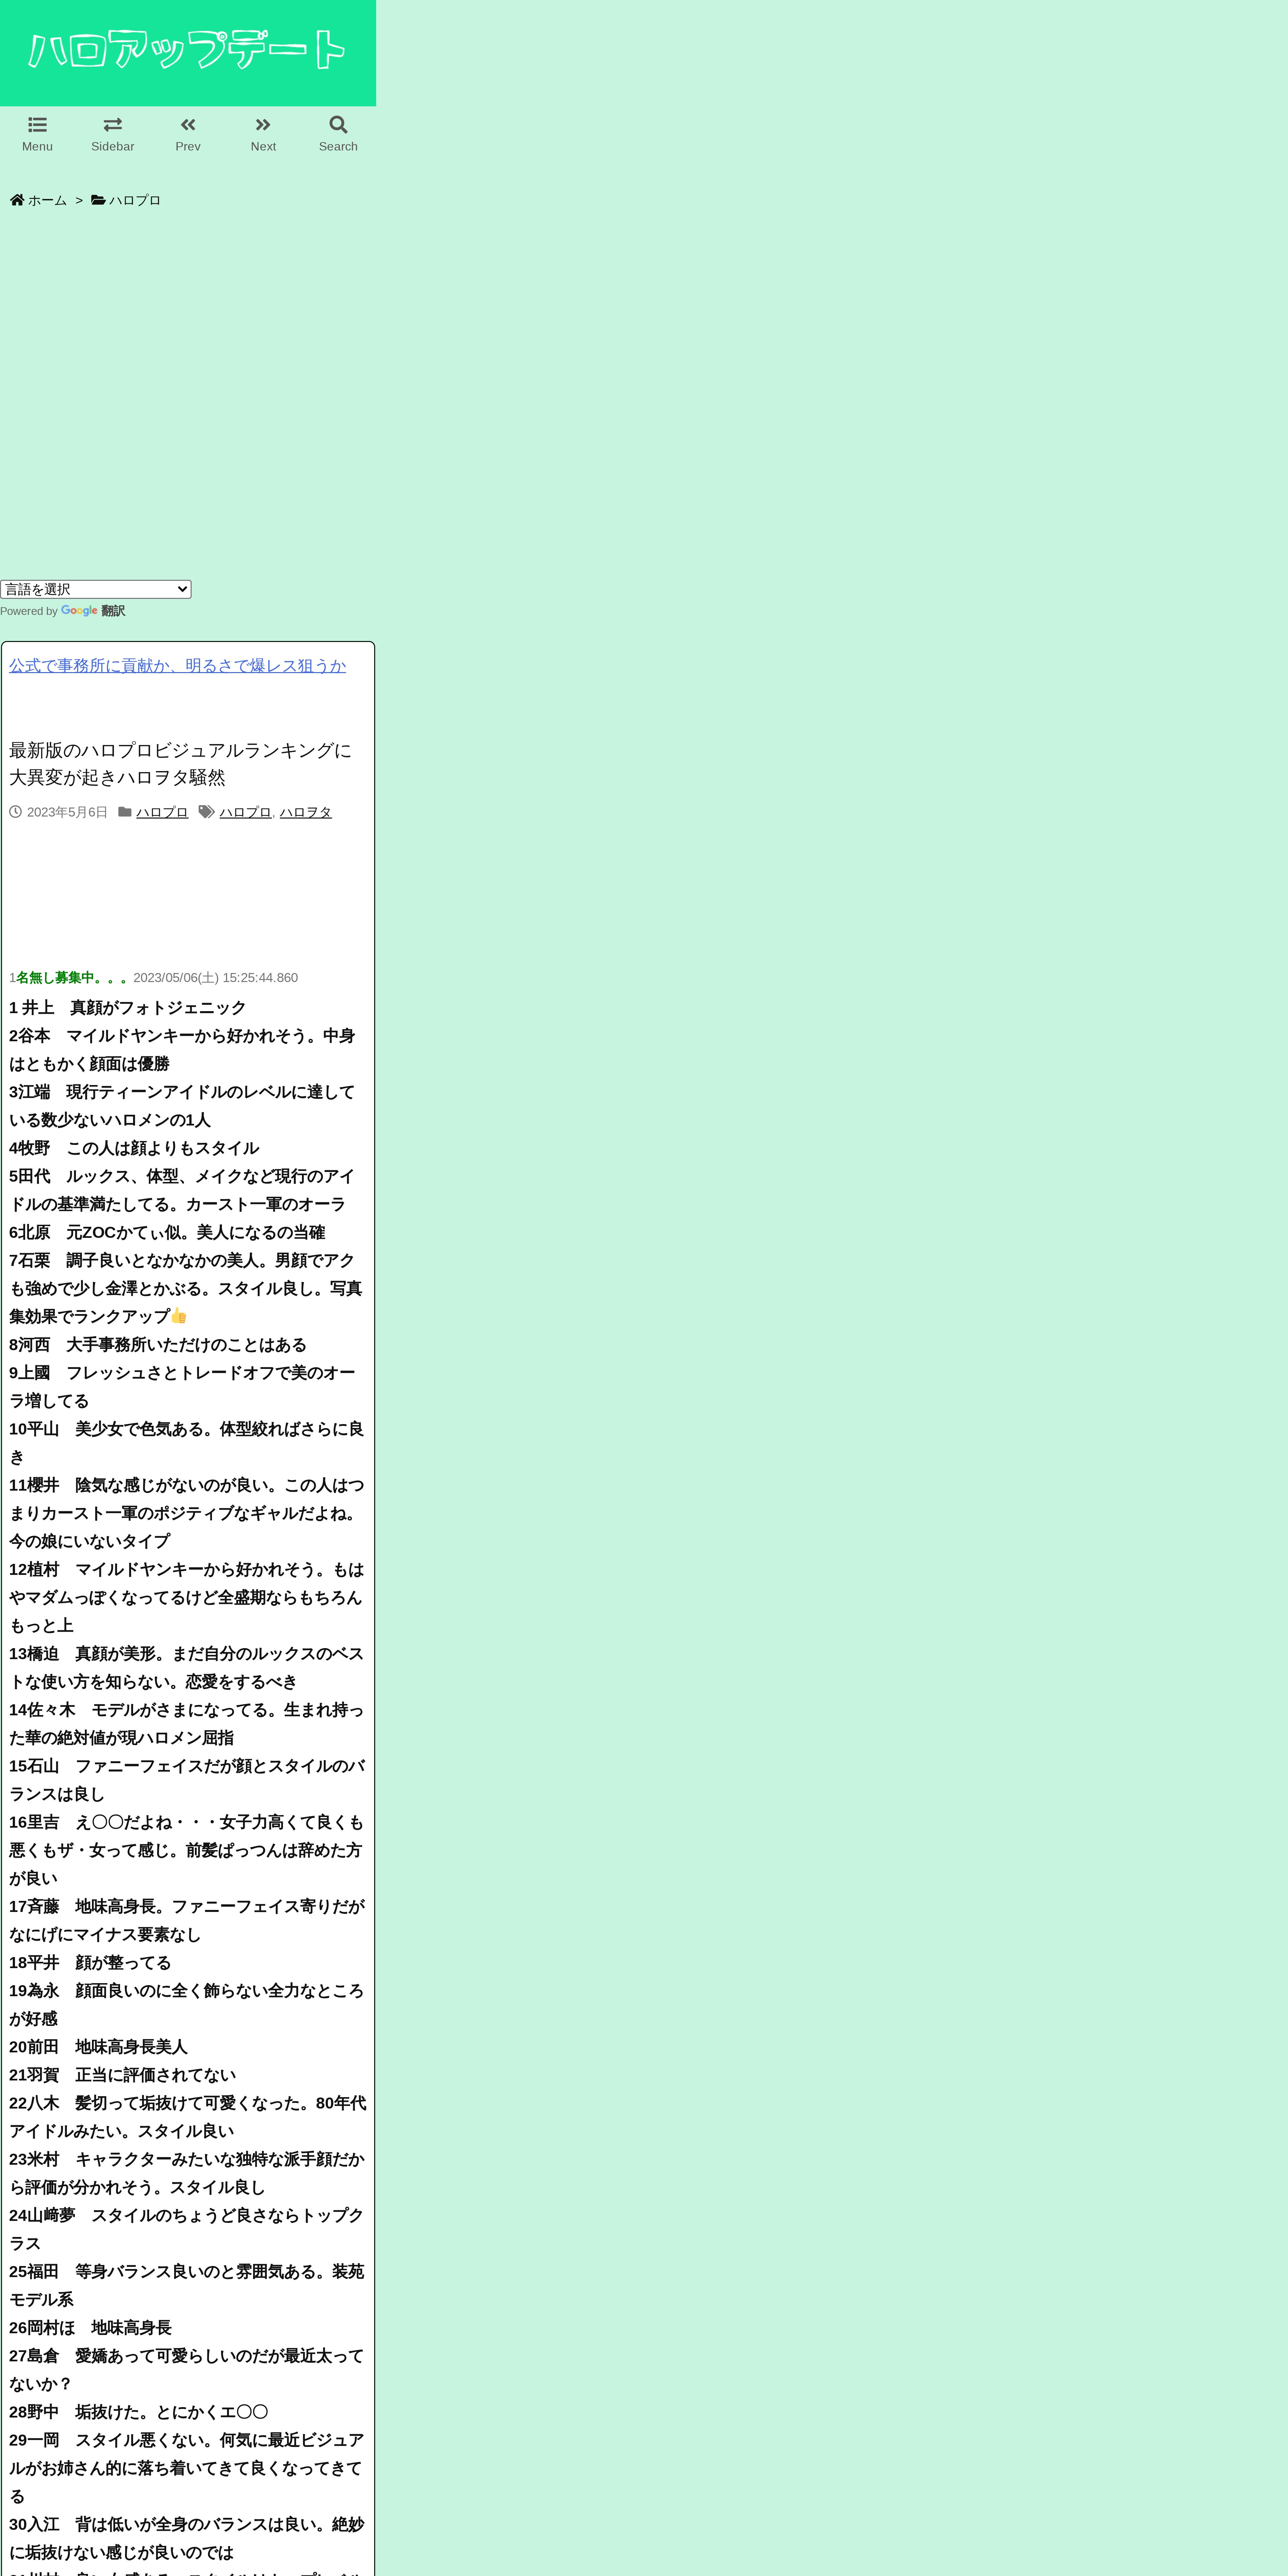Open the ハロヲタ tag link
Viewport: 1288px width, 2576px height.
click(306, 812)
